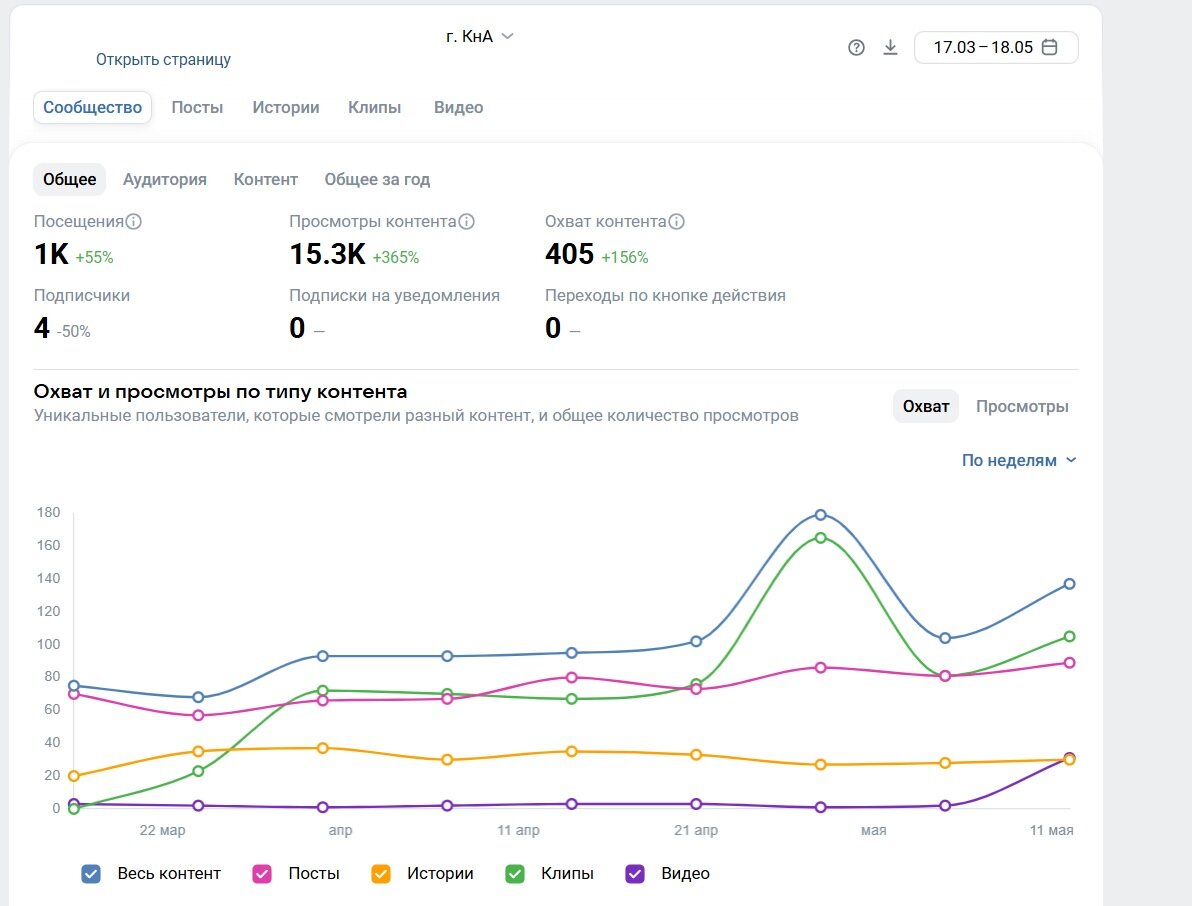Click the Подписки на уведомления label

tap(395, 296)
